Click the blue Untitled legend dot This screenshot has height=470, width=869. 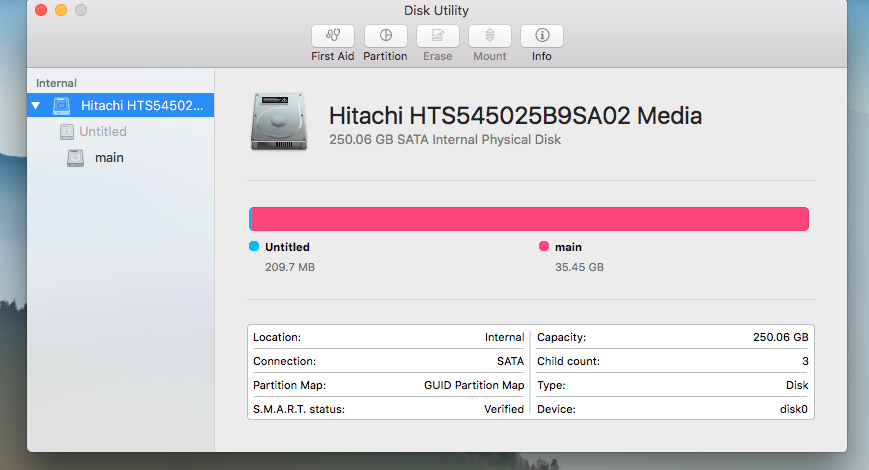(254, 246)
